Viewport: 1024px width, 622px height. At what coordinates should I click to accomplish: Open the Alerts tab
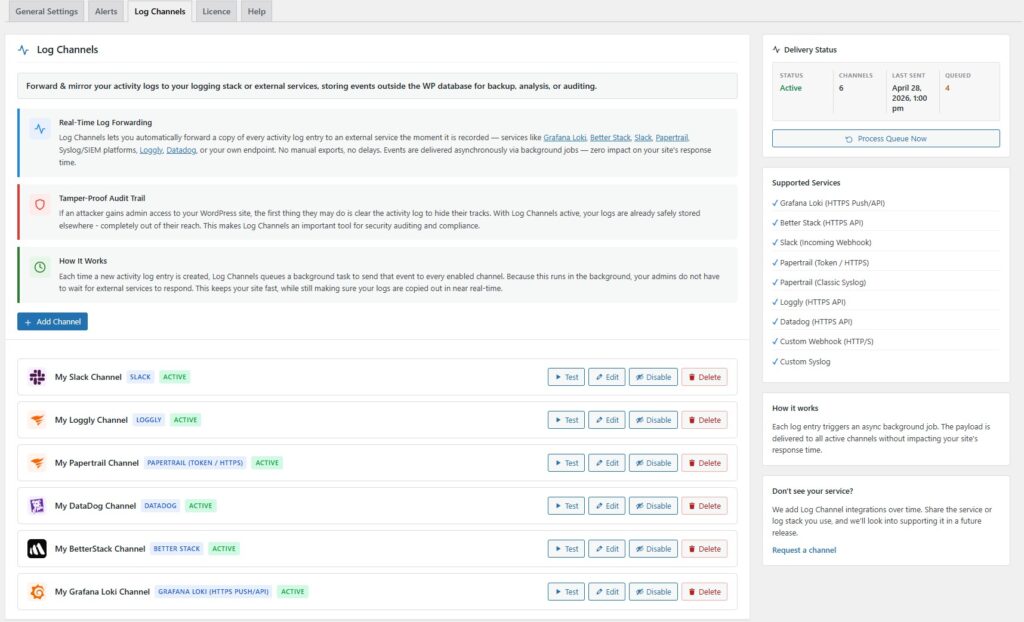click(x=106, y=11)
